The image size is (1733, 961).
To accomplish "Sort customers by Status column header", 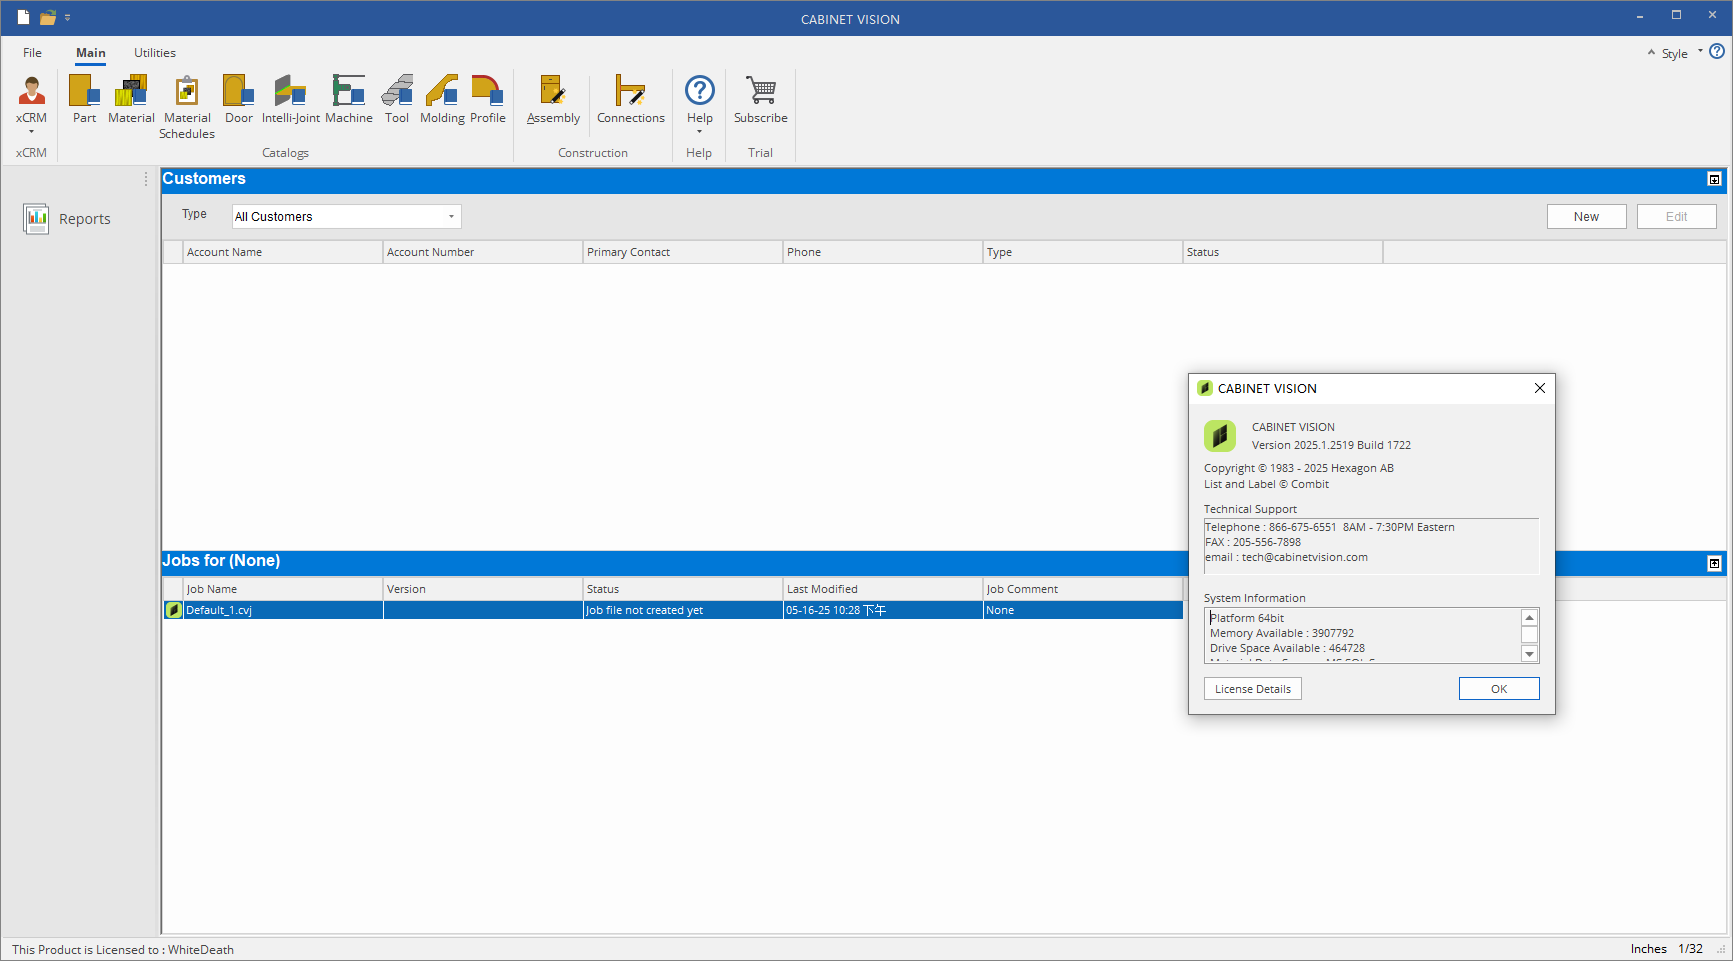I will point(1283,252).
